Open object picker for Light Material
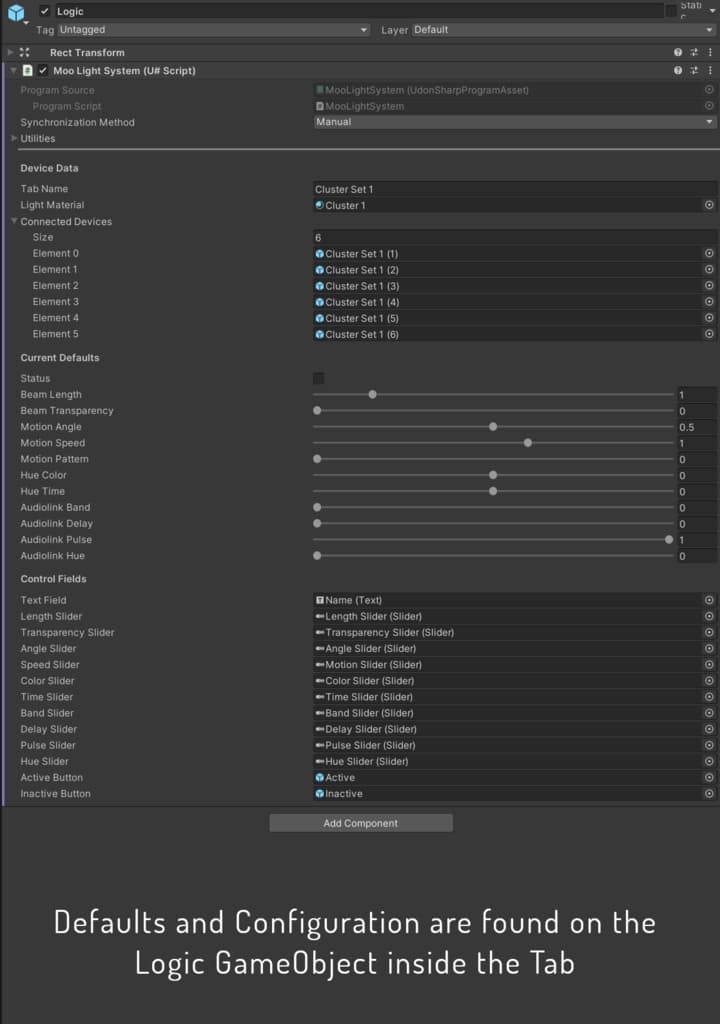720x1024 pixels. tap(709, 205)
